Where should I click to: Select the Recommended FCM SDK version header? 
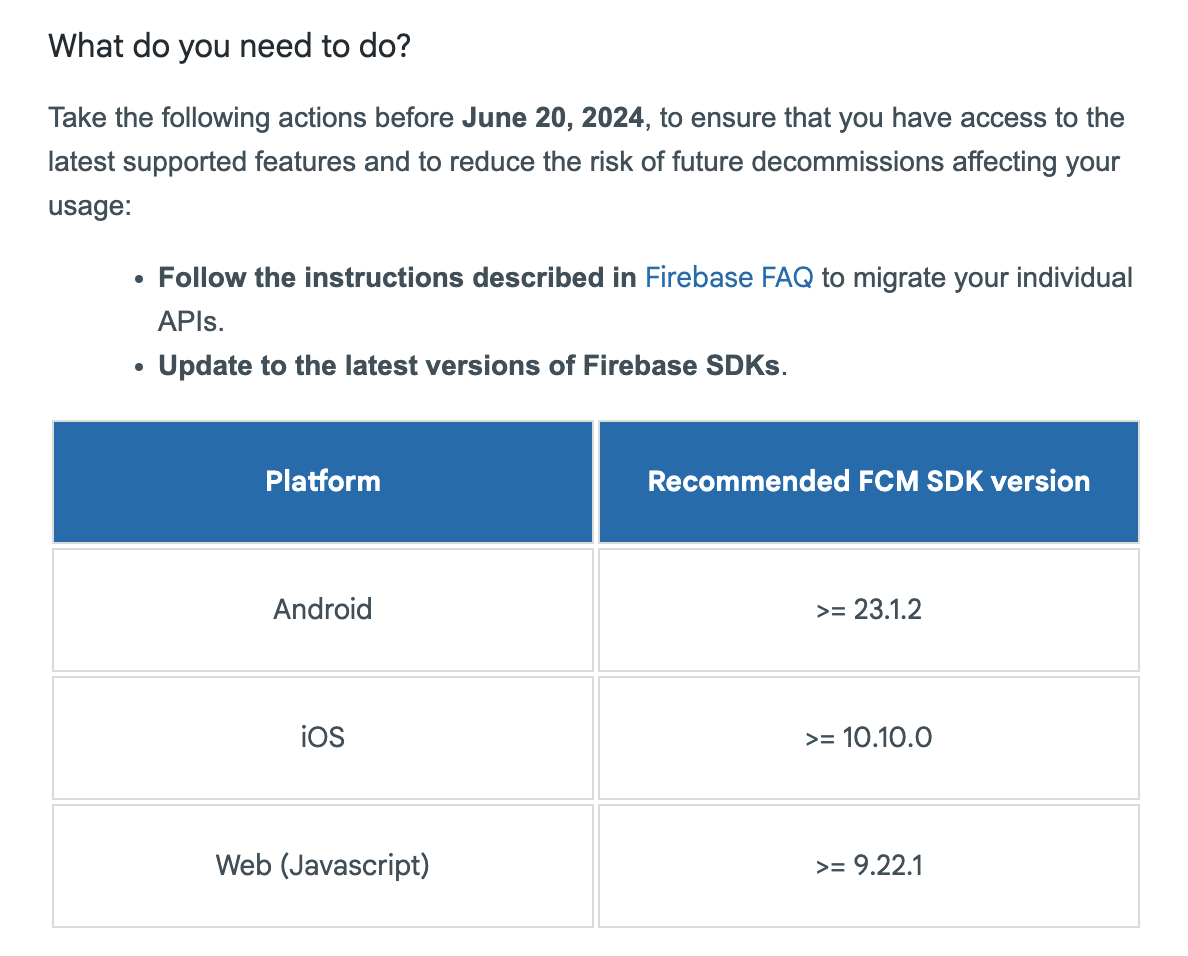point(868,482)
